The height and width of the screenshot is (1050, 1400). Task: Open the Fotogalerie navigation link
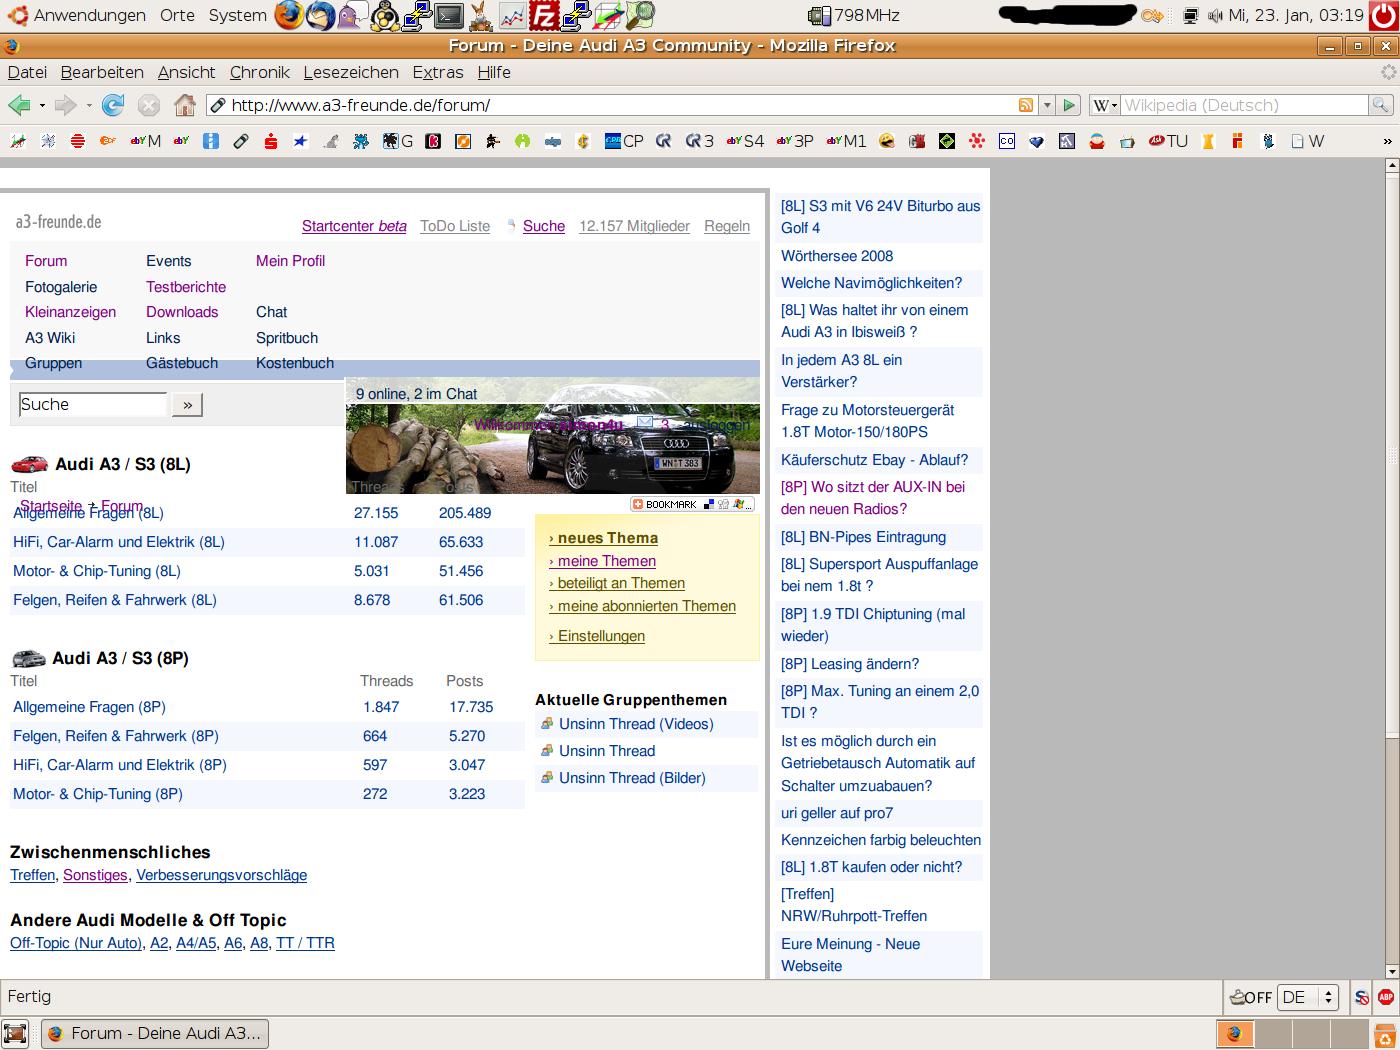(x=61, y=287)
